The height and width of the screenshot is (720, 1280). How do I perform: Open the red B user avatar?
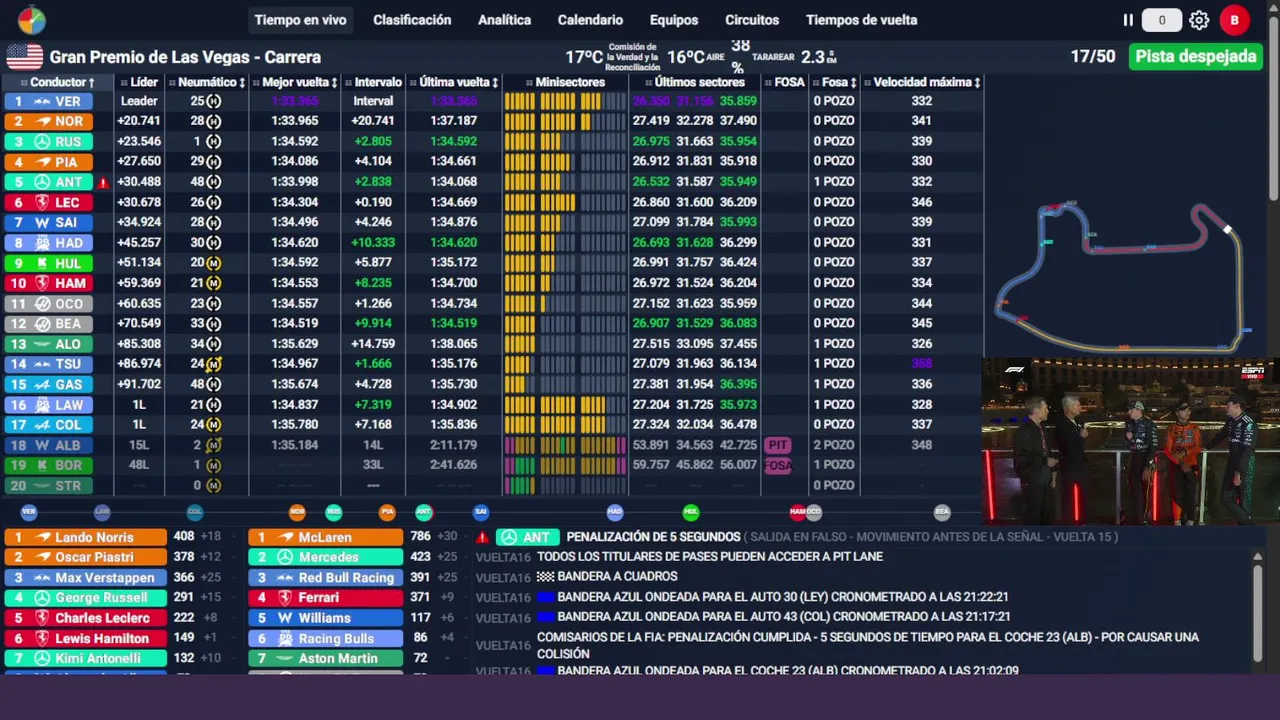coord(1234,20)
